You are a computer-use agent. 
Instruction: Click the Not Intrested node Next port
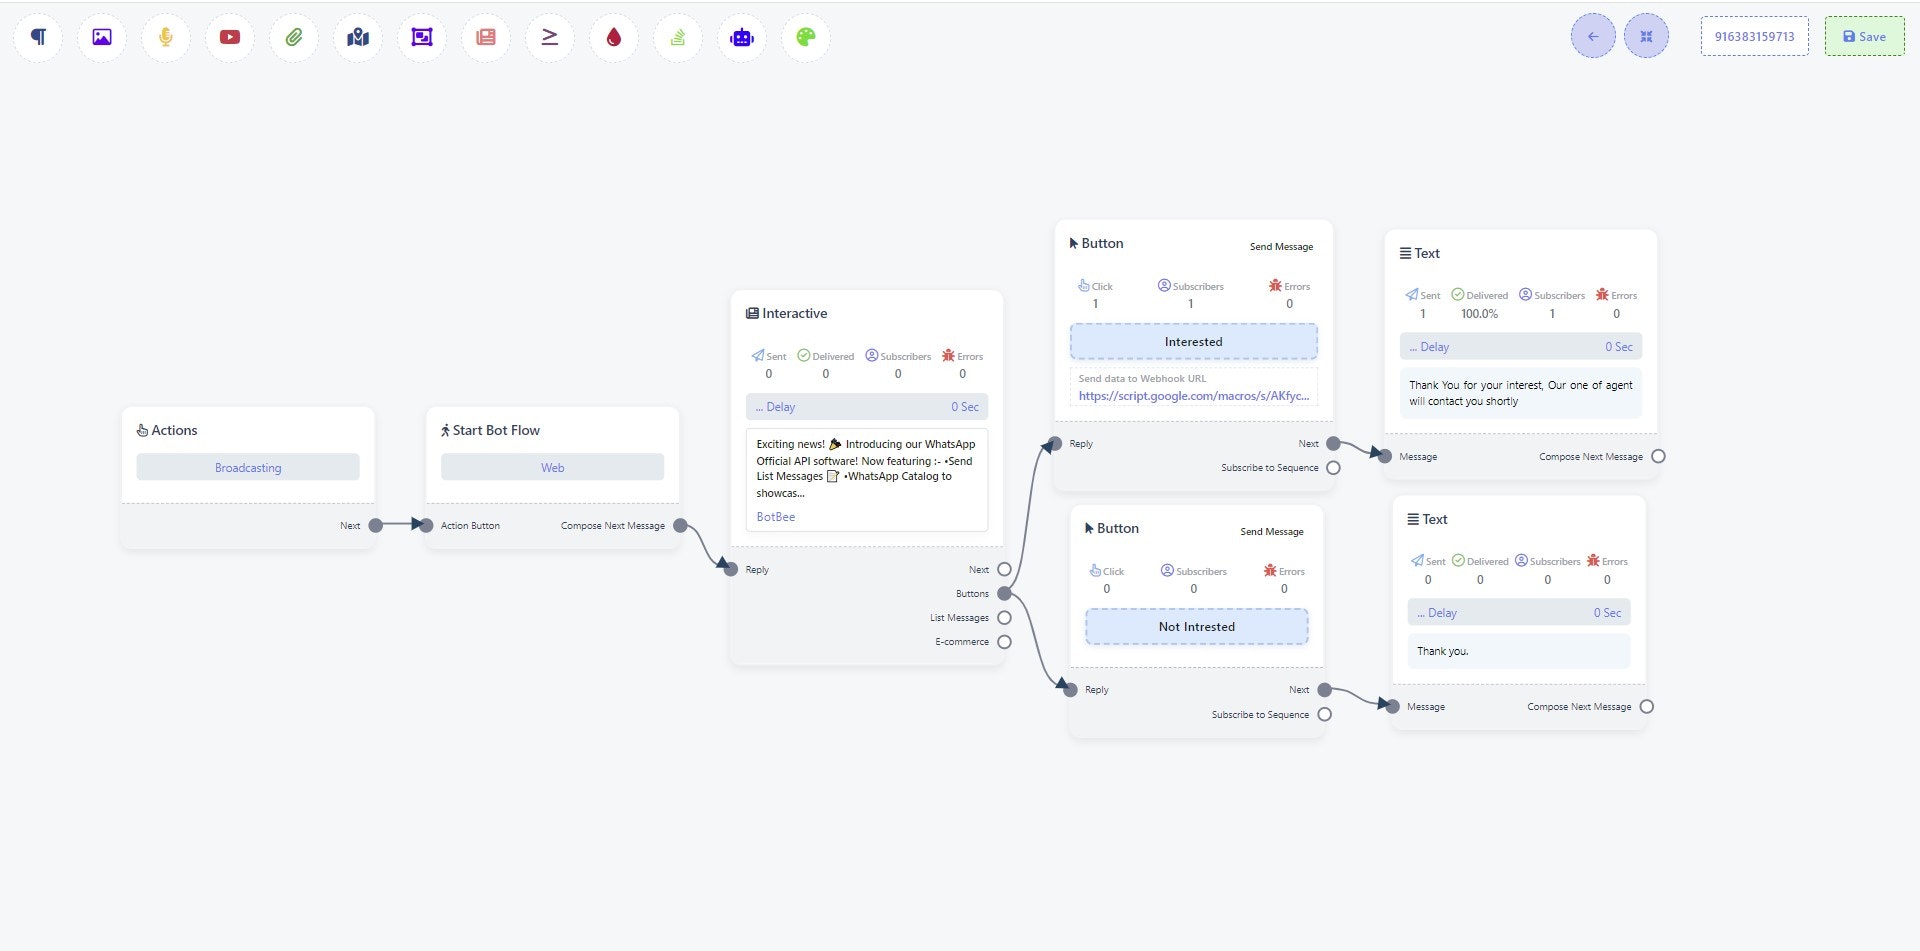click(x=1324, y=689)
